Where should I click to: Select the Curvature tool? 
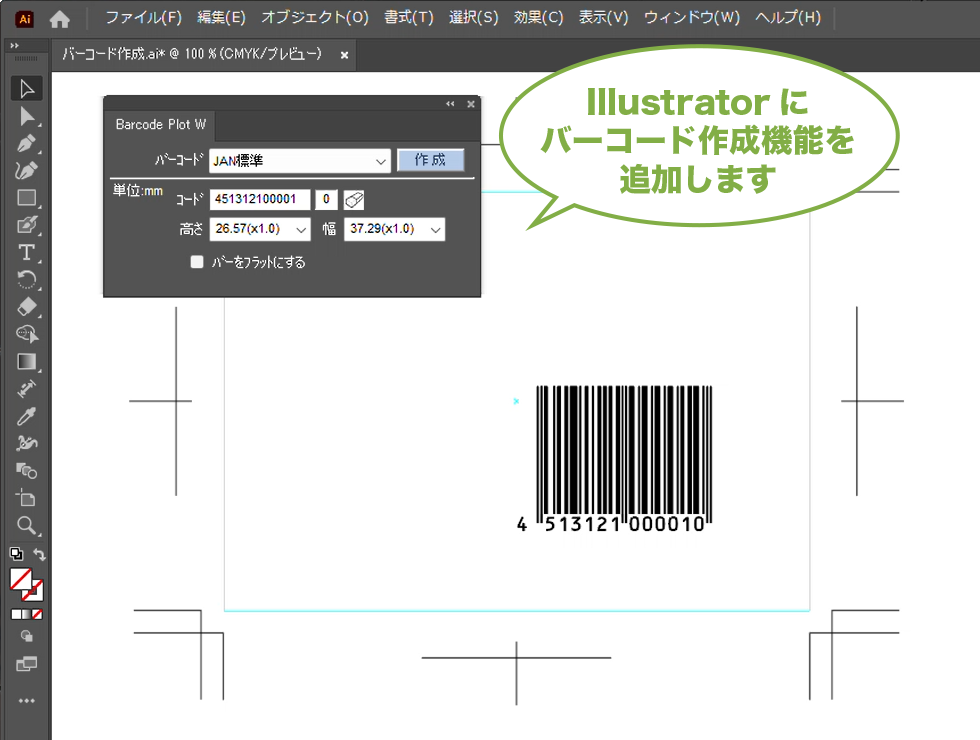[26, 171]
